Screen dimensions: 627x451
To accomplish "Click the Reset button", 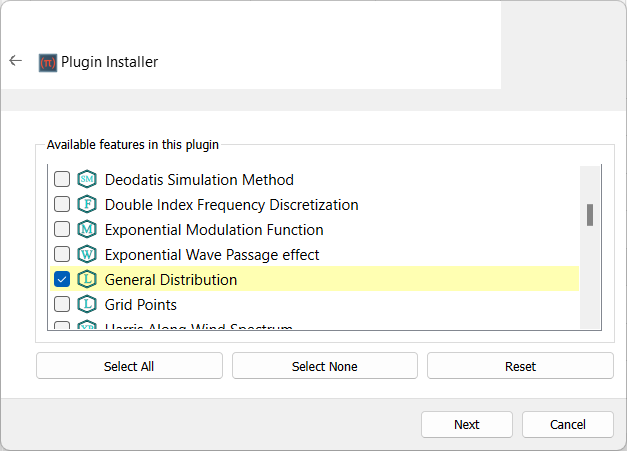I will point(520,366).
